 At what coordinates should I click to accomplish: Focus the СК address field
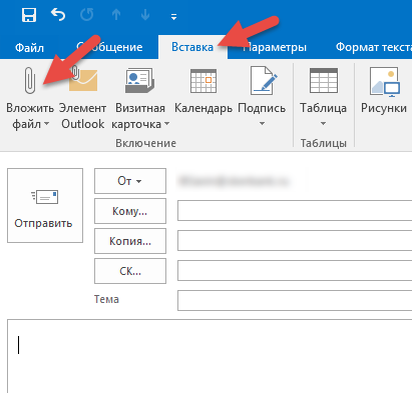pyautogui.click(x=295, y=270)
